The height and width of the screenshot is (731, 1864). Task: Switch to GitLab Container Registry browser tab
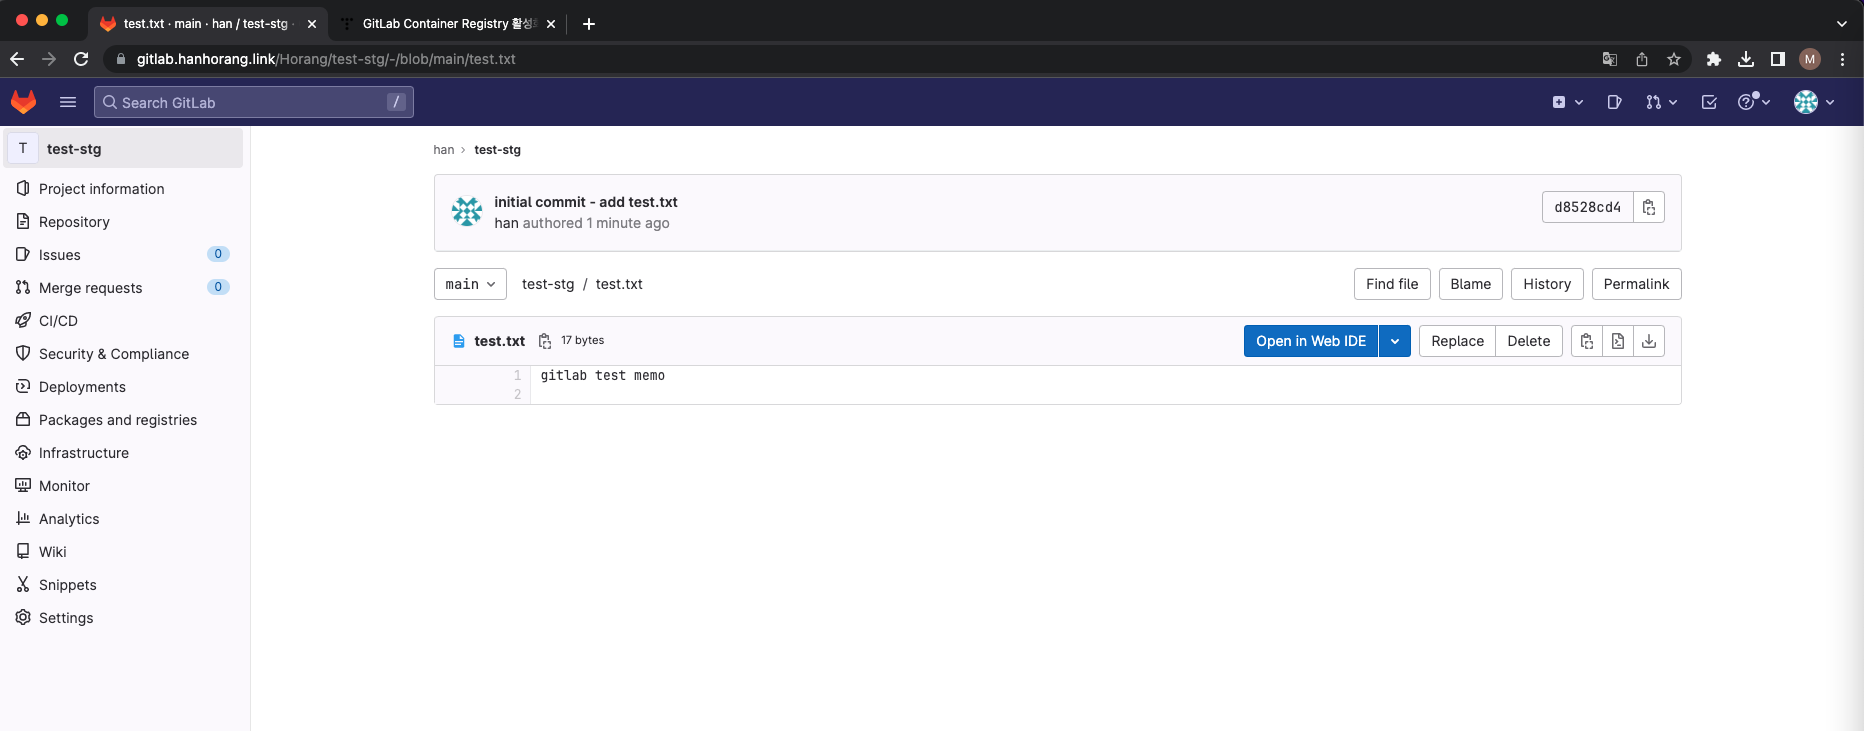(448, 23)
